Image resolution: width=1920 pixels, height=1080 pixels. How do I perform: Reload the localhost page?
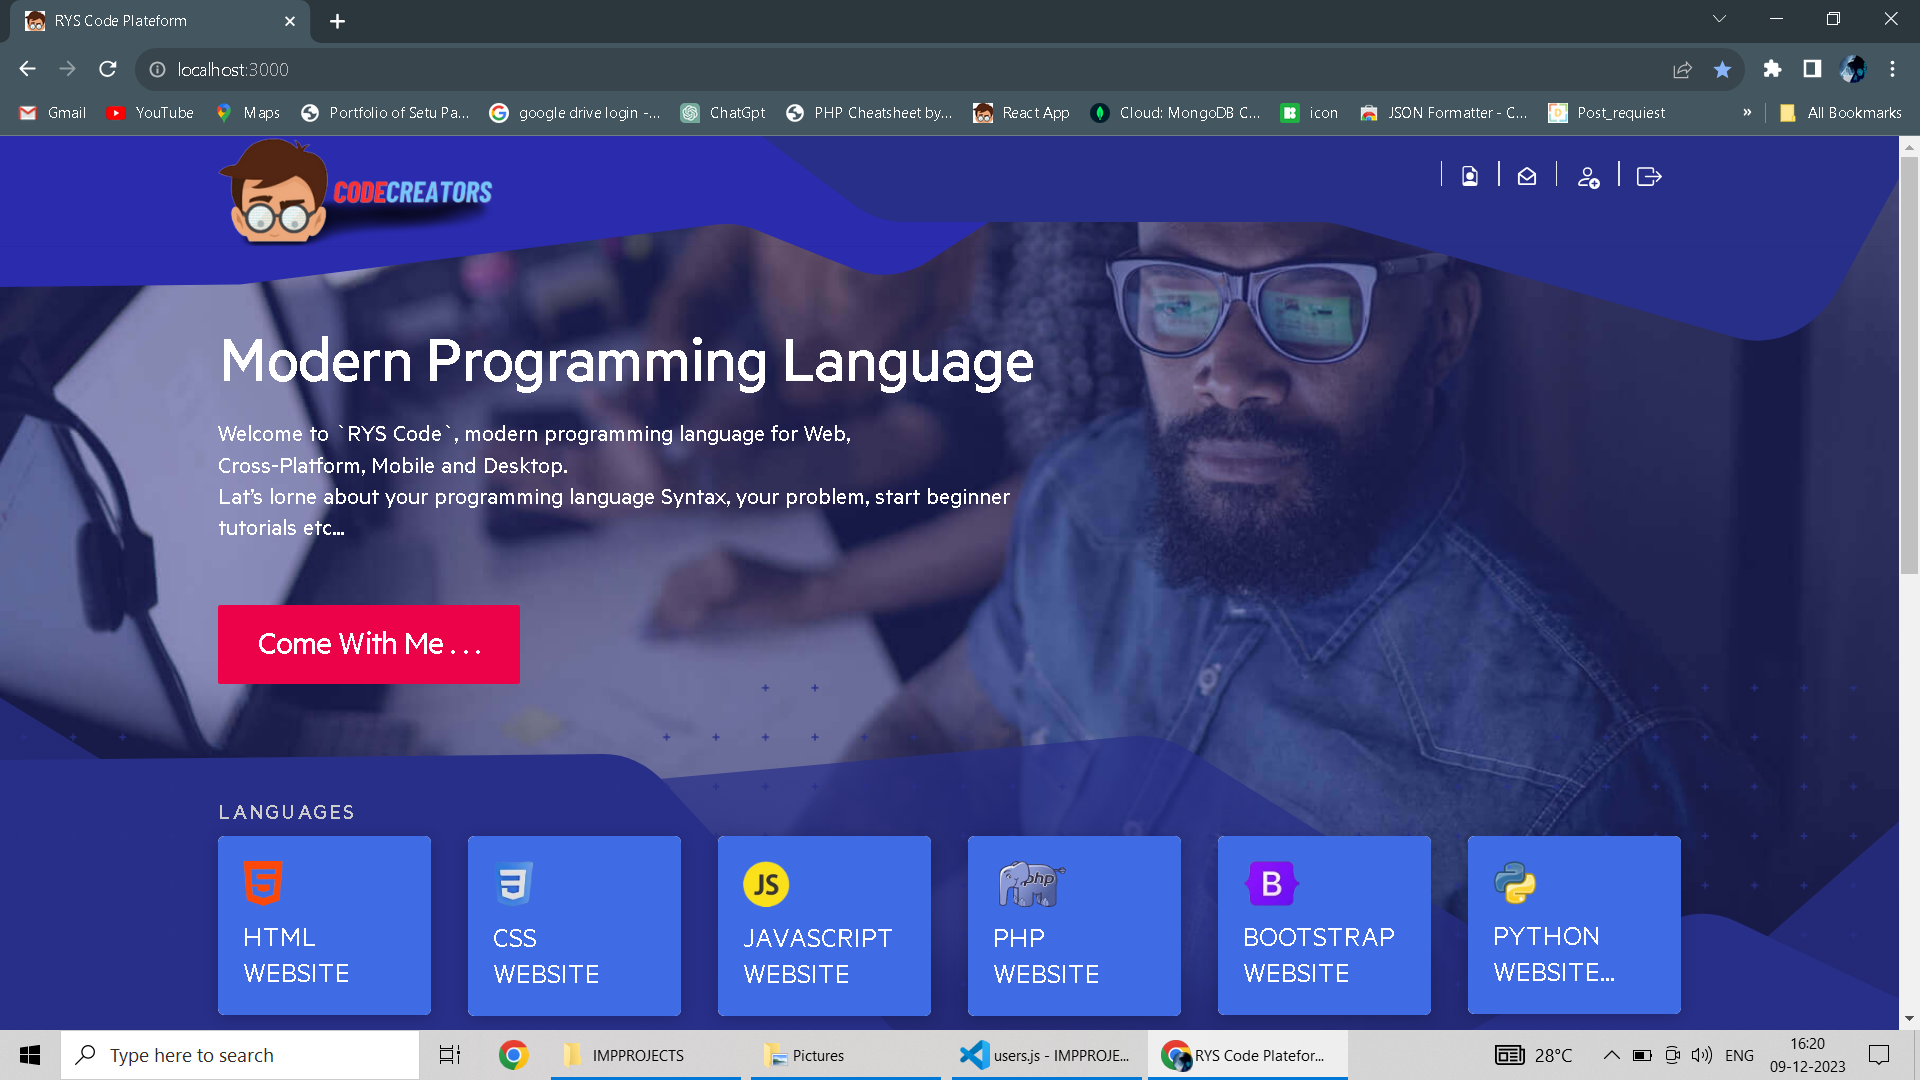(x=108, y=69)
